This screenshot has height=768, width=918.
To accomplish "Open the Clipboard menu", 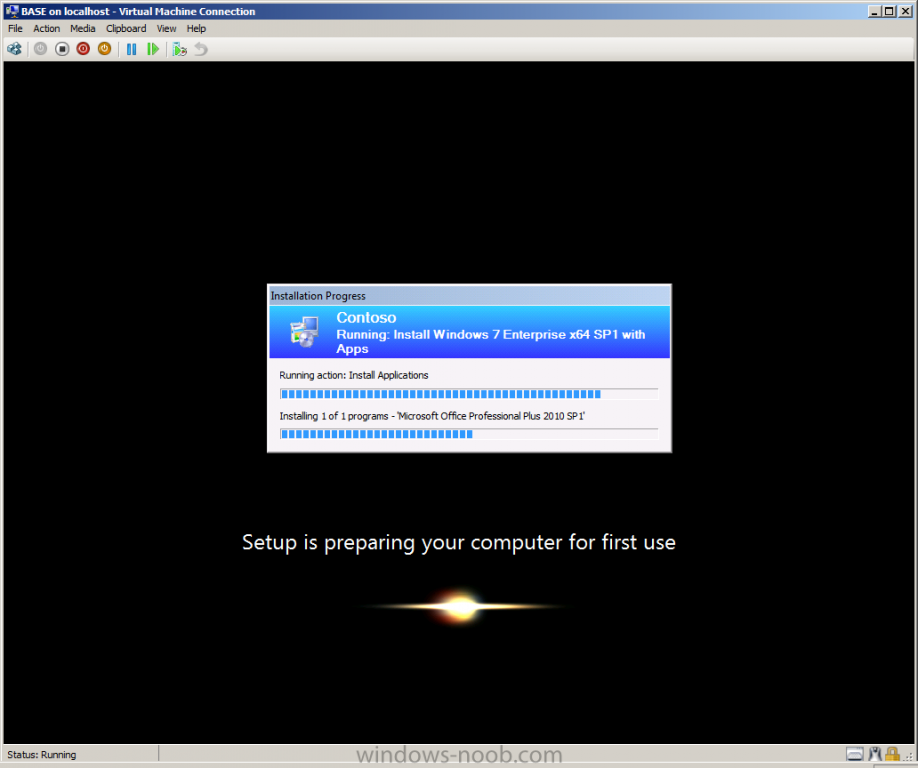I will [126, 29].
